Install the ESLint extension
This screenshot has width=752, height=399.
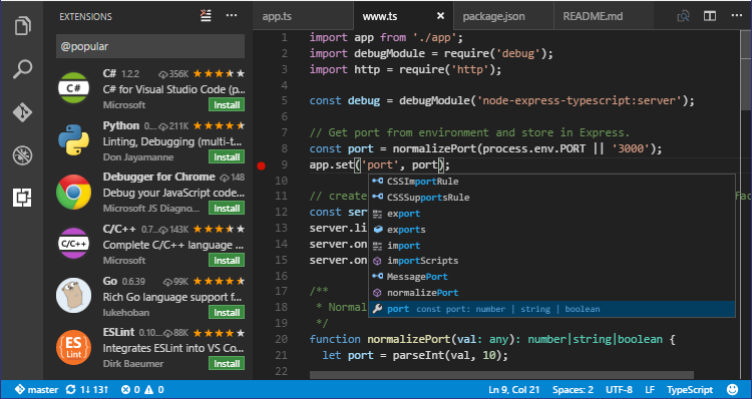click(226, 364)
